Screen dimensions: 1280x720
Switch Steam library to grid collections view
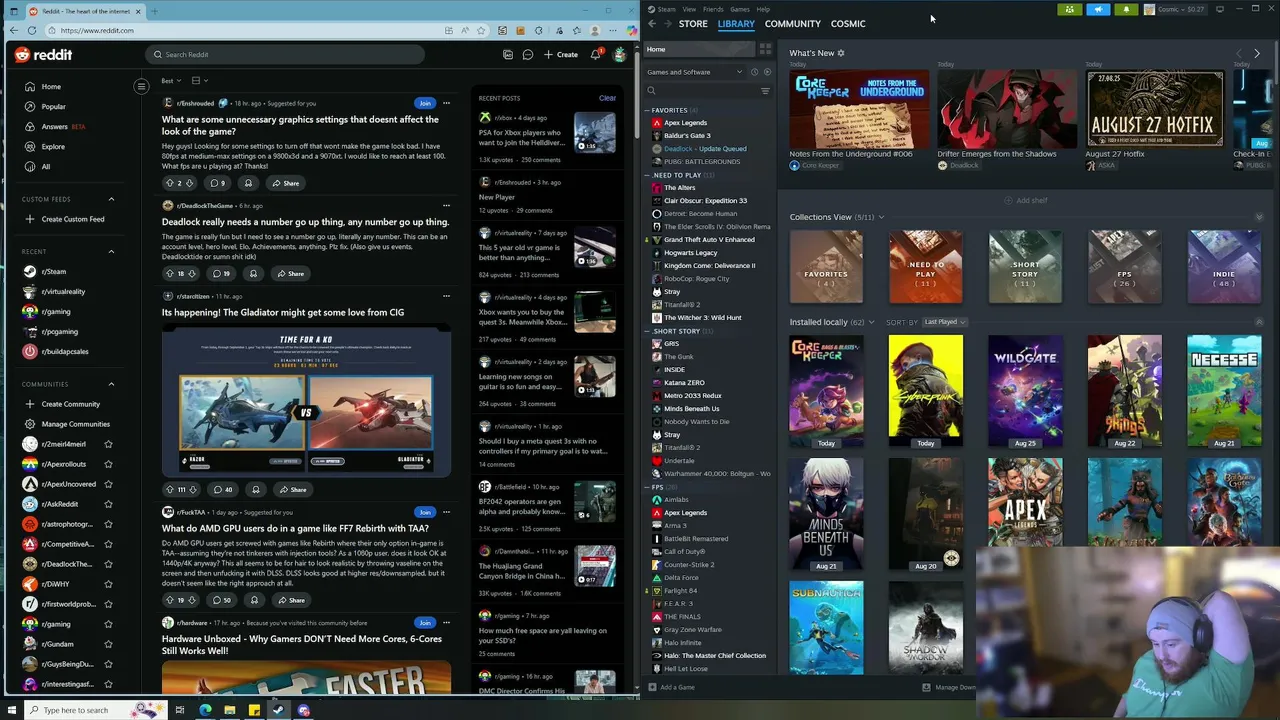[765, 49]
